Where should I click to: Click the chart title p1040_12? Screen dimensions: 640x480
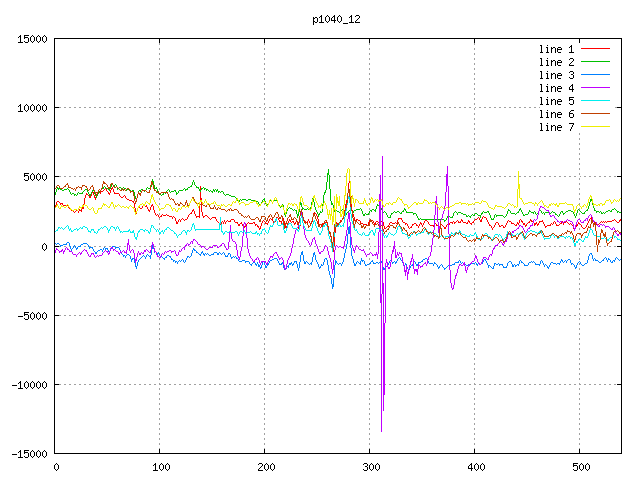337,19
